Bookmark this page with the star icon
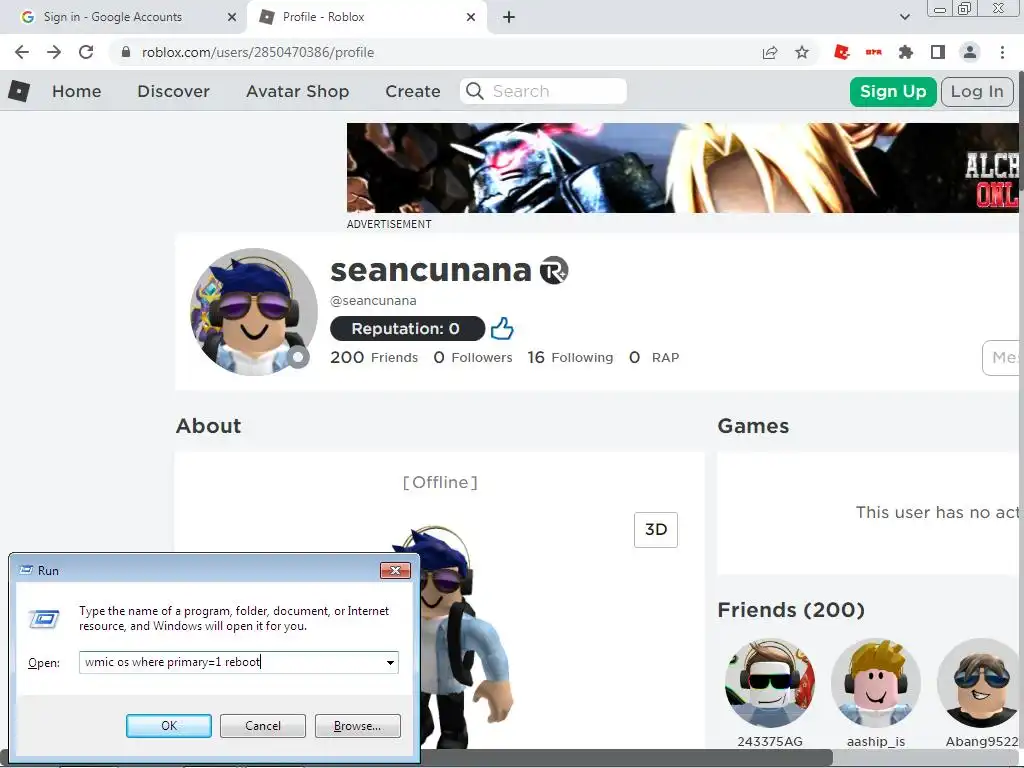Screen dimensions: 1024x768 pos(802,52)
